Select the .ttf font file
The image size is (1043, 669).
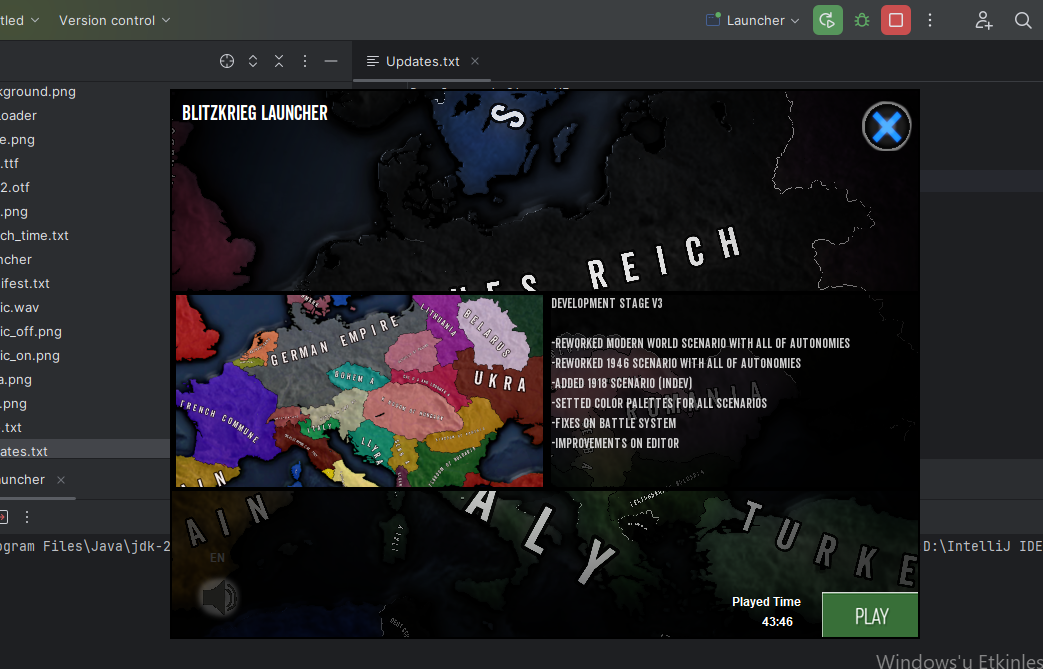point(10,163)
